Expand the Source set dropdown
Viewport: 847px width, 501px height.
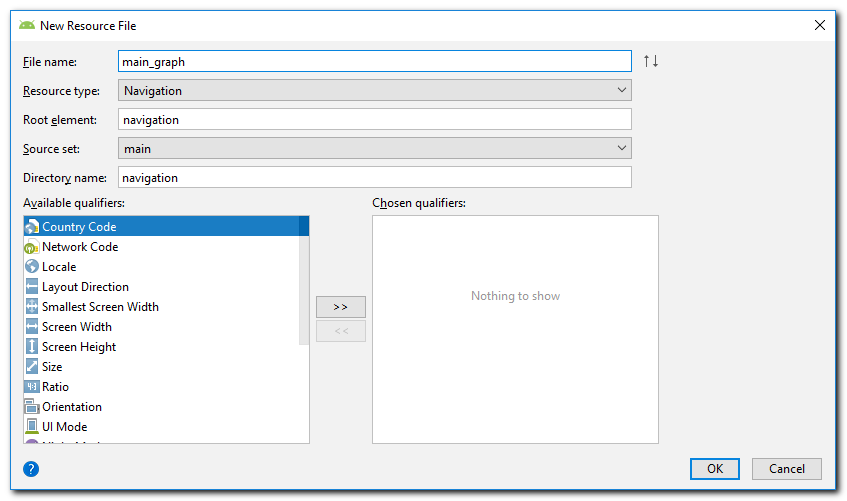coord(374,148)
